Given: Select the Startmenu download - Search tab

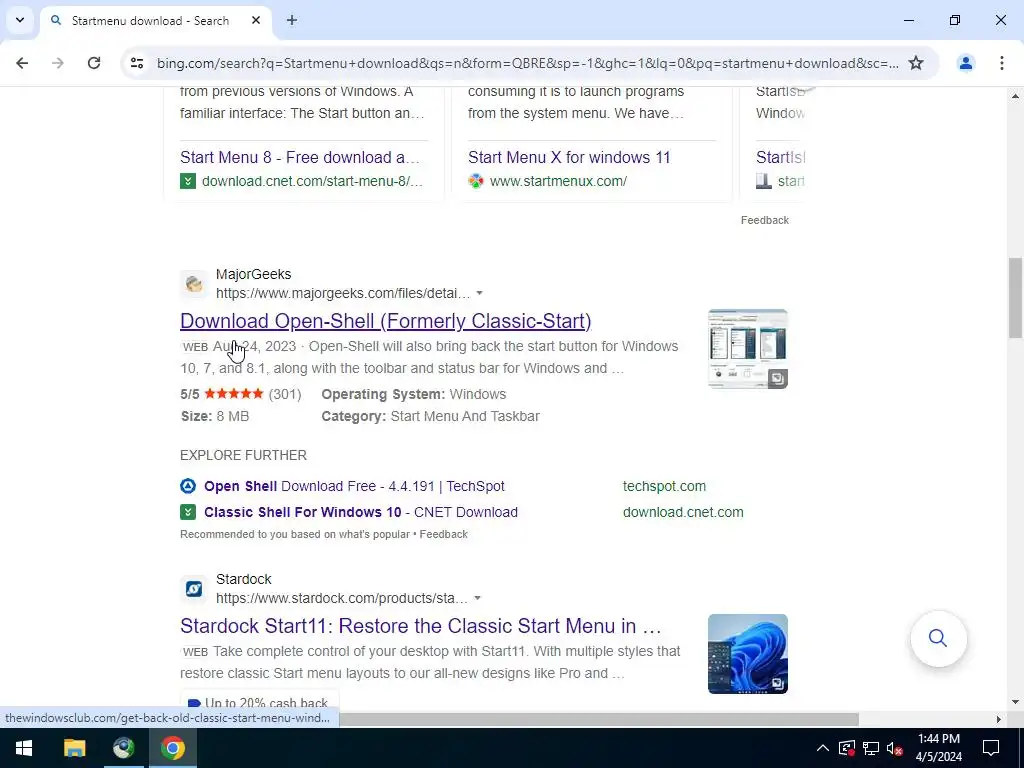Looking at the screenshot, I should (x=157, y=21).
